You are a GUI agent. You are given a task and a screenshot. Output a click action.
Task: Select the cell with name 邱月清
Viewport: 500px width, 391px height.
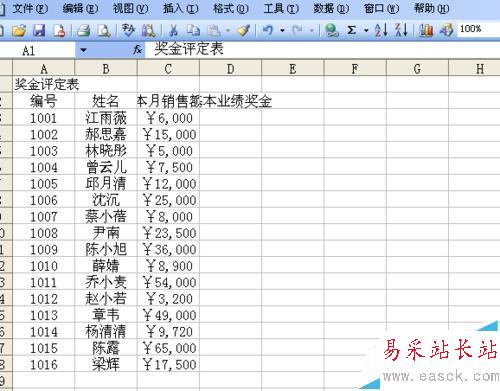click(x=106, y=183)
